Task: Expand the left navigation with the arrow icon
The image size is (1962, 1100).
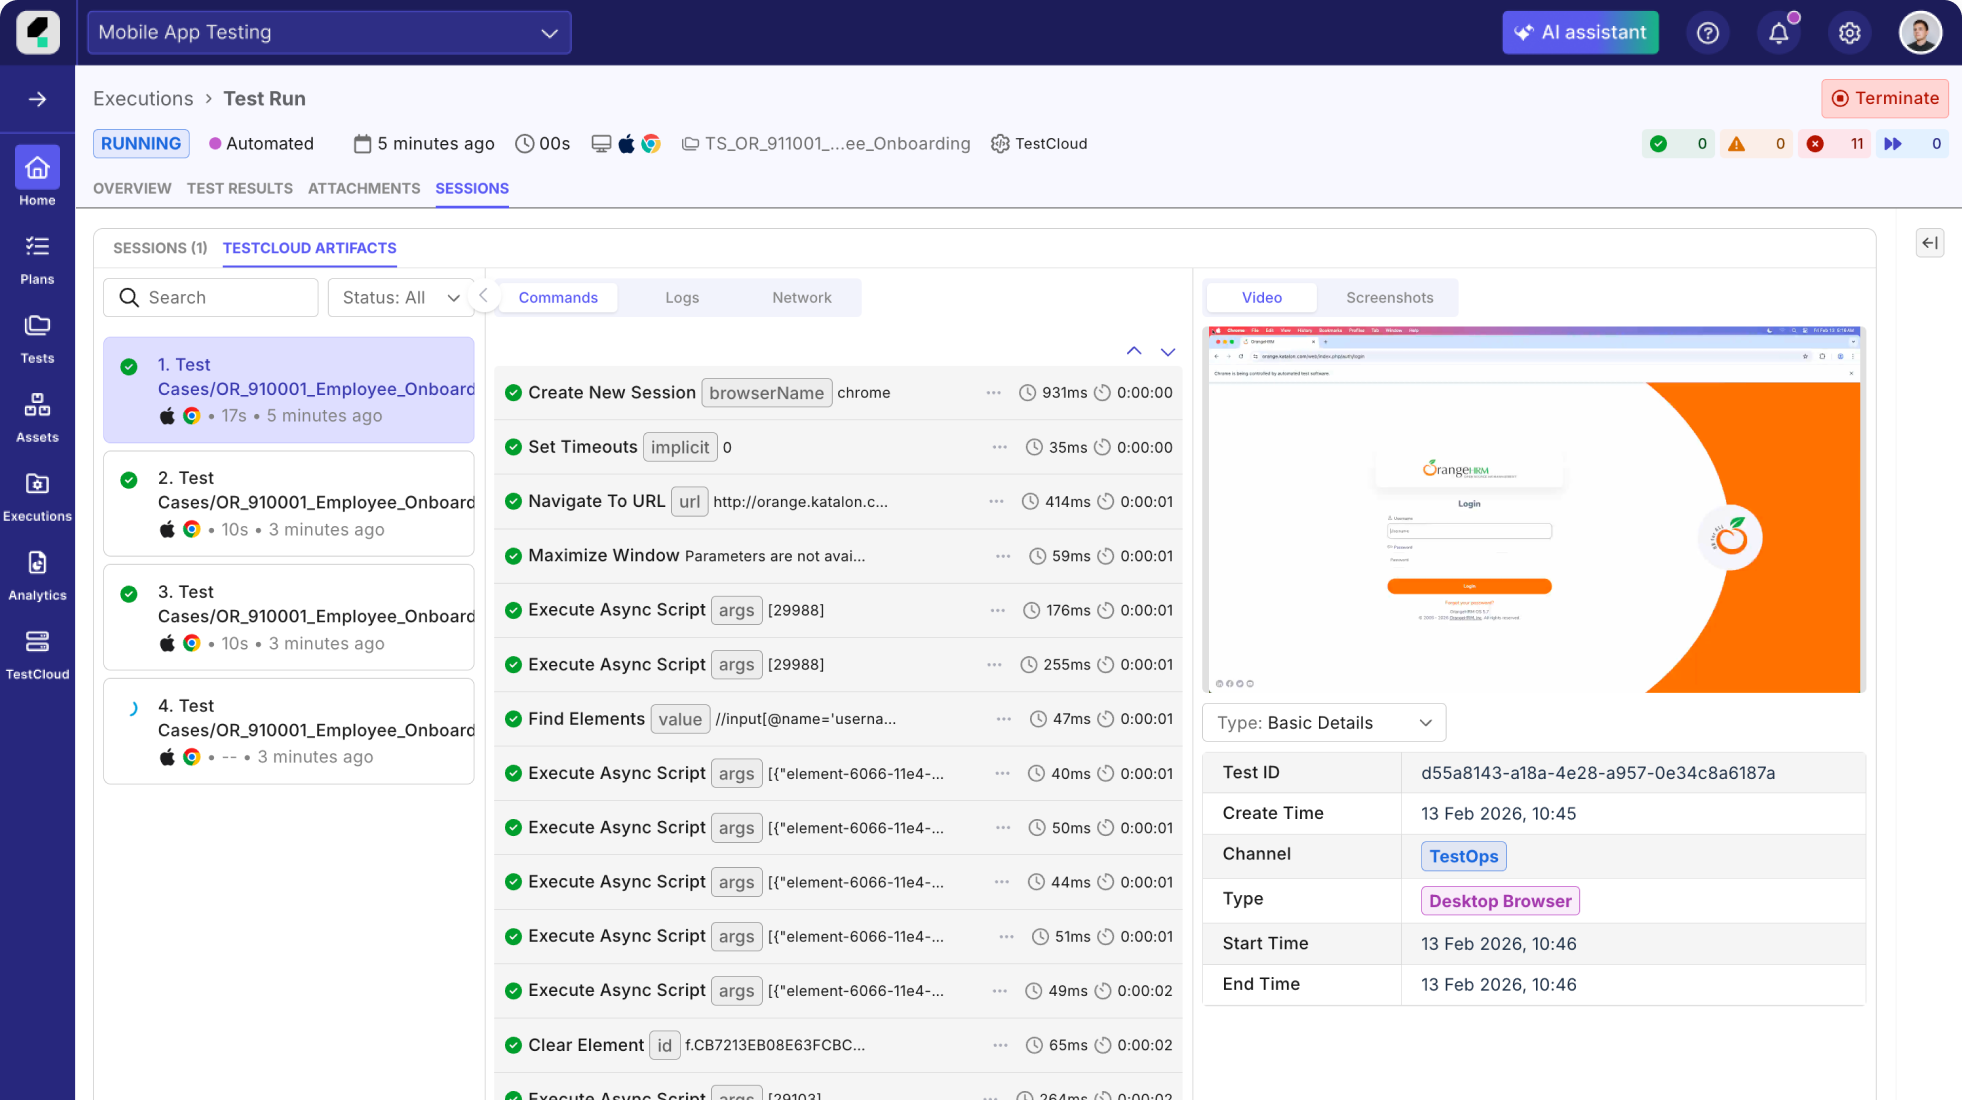Action: 37,98
